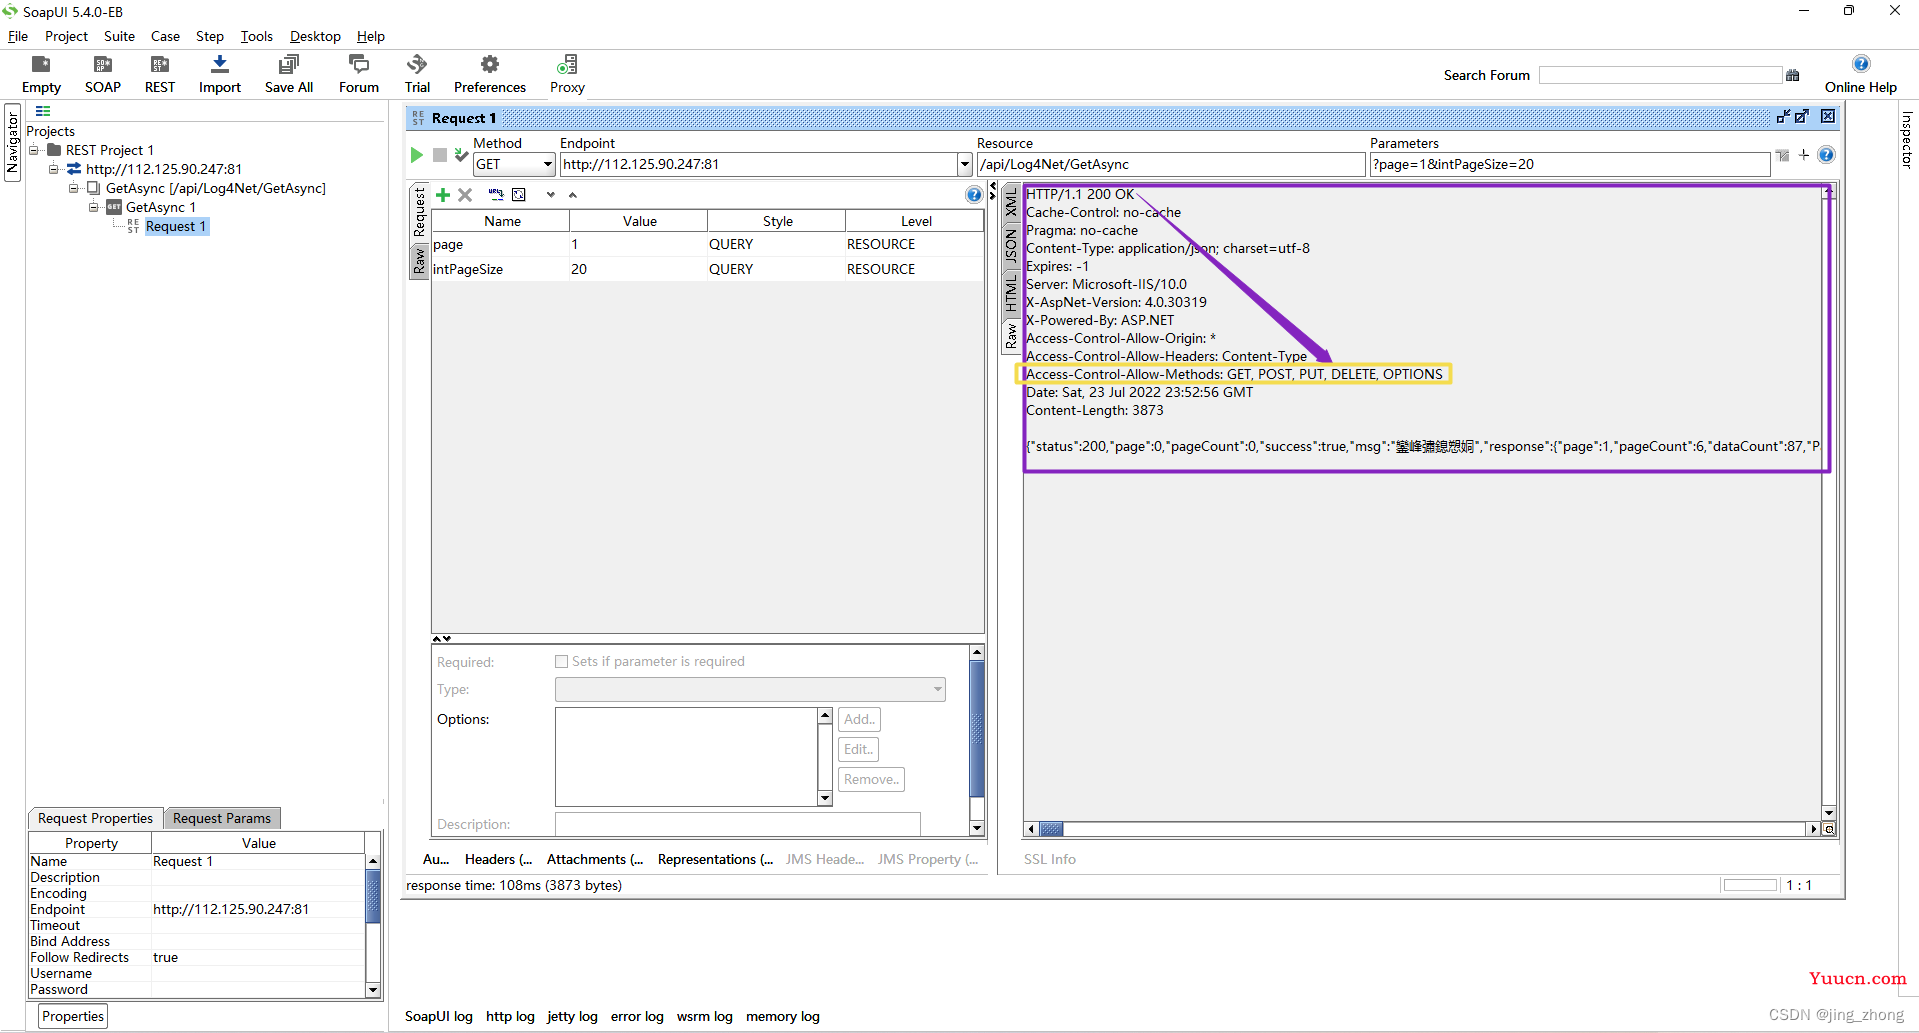The image size is (1919, 1033).
Task: Open the memory log
Action: click(782, 1016)
